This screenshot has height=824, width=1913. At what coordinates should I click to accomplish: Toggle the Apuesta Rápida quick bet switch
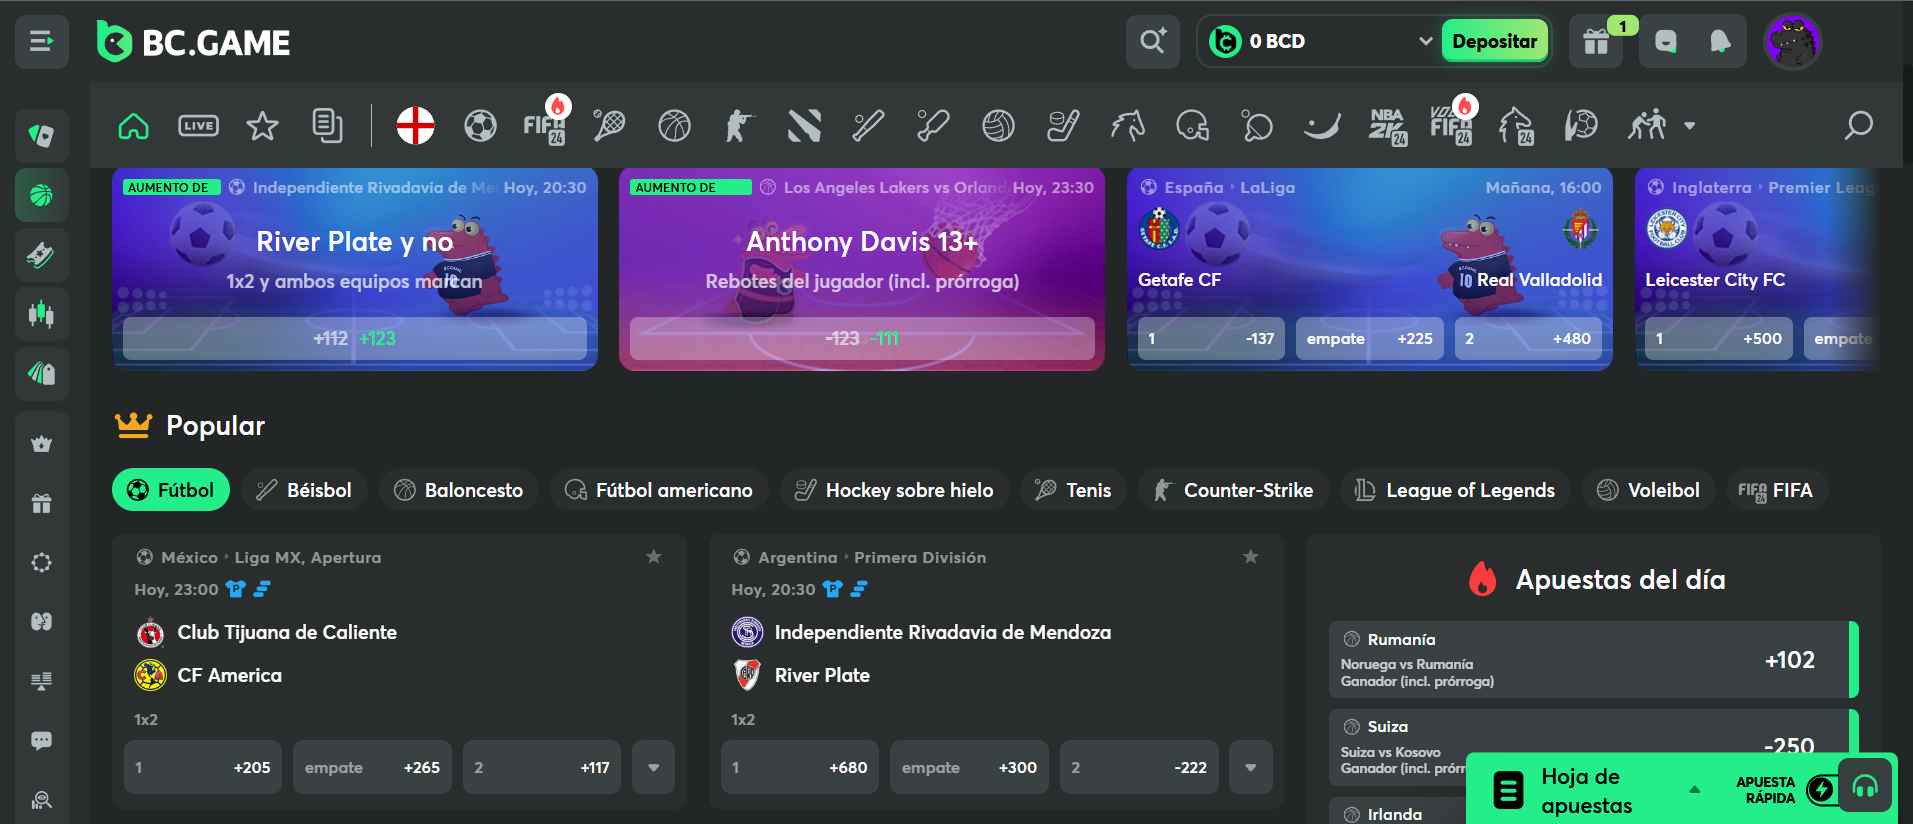point(1823,790)
